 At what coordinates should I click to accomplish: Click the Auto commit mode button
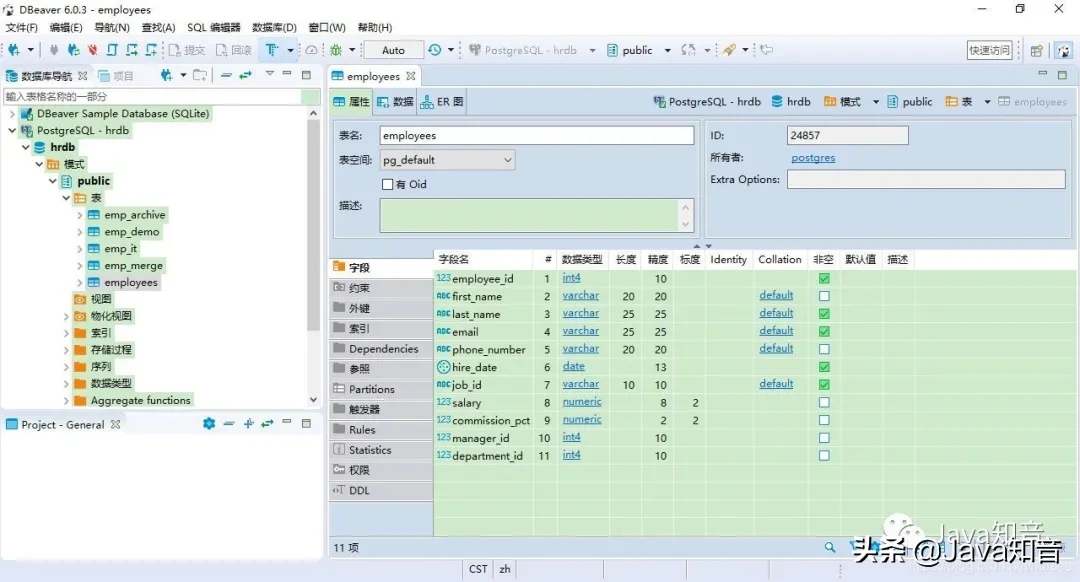[393, 50]
